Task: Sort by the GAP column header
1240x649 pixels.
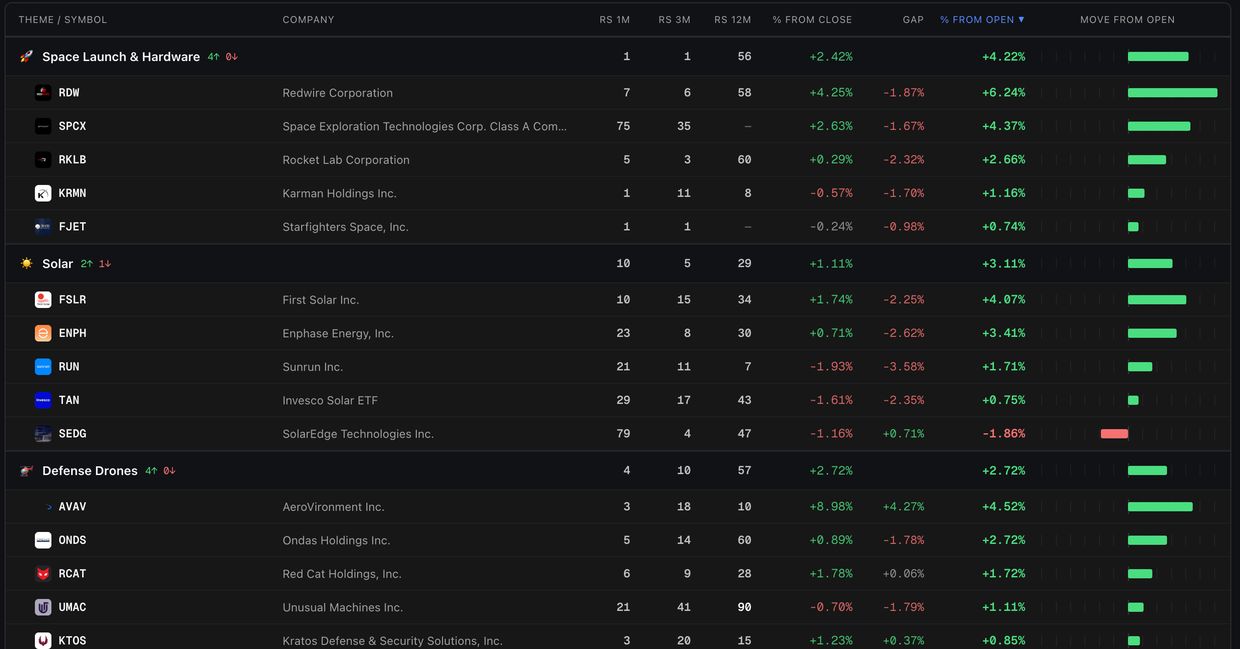Action: (x=913, y=20)
